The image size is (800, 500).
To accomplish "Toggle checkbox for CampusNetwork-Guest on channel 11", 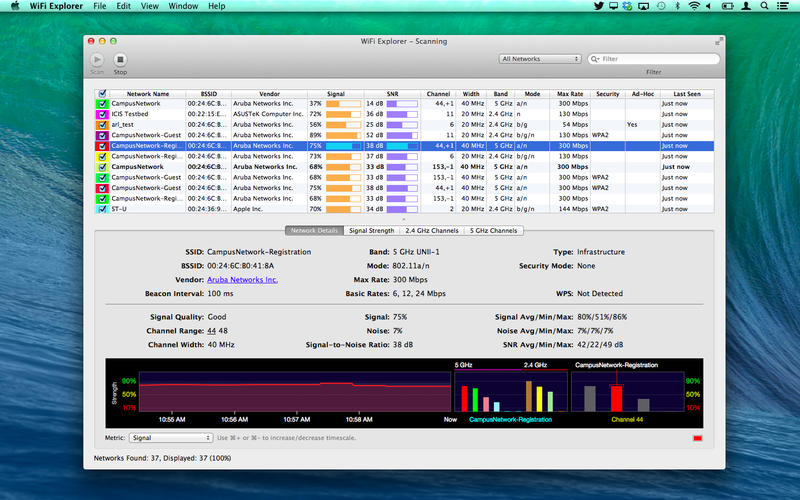I will click(102, 135).
